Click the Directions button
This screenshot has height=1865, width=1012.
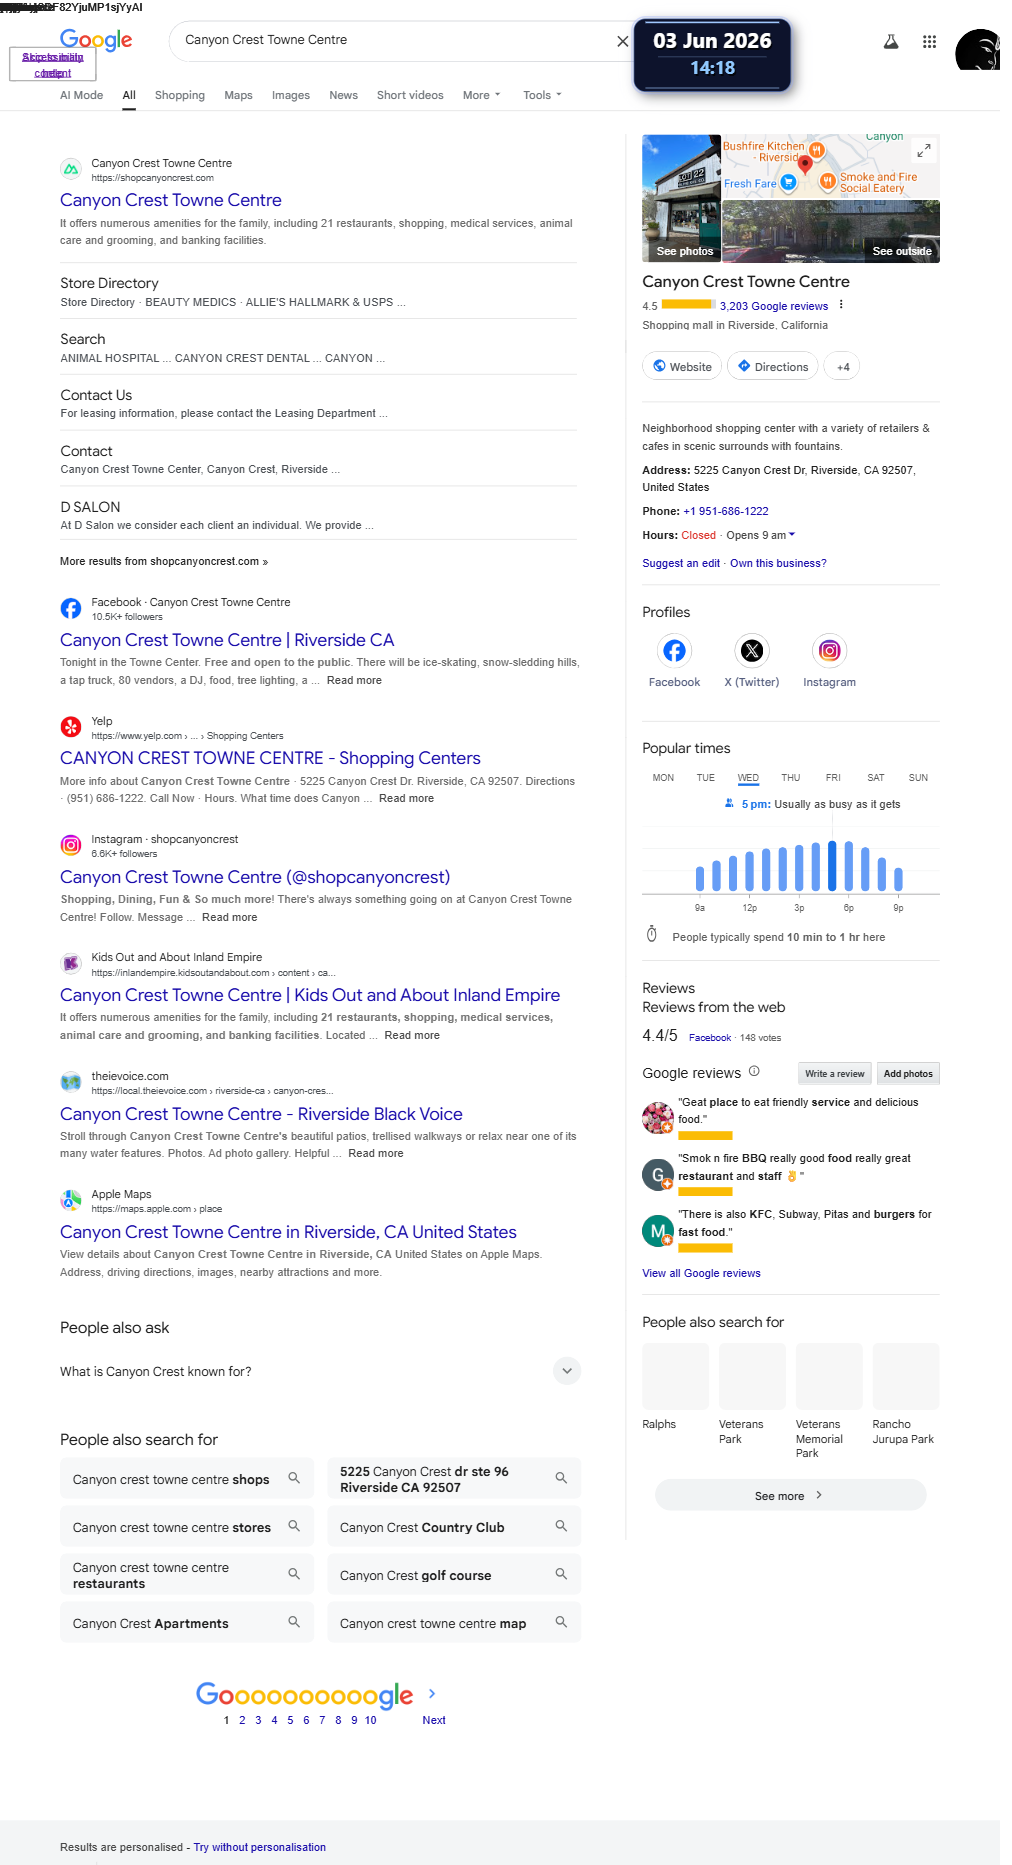click(x=773, y=367)
